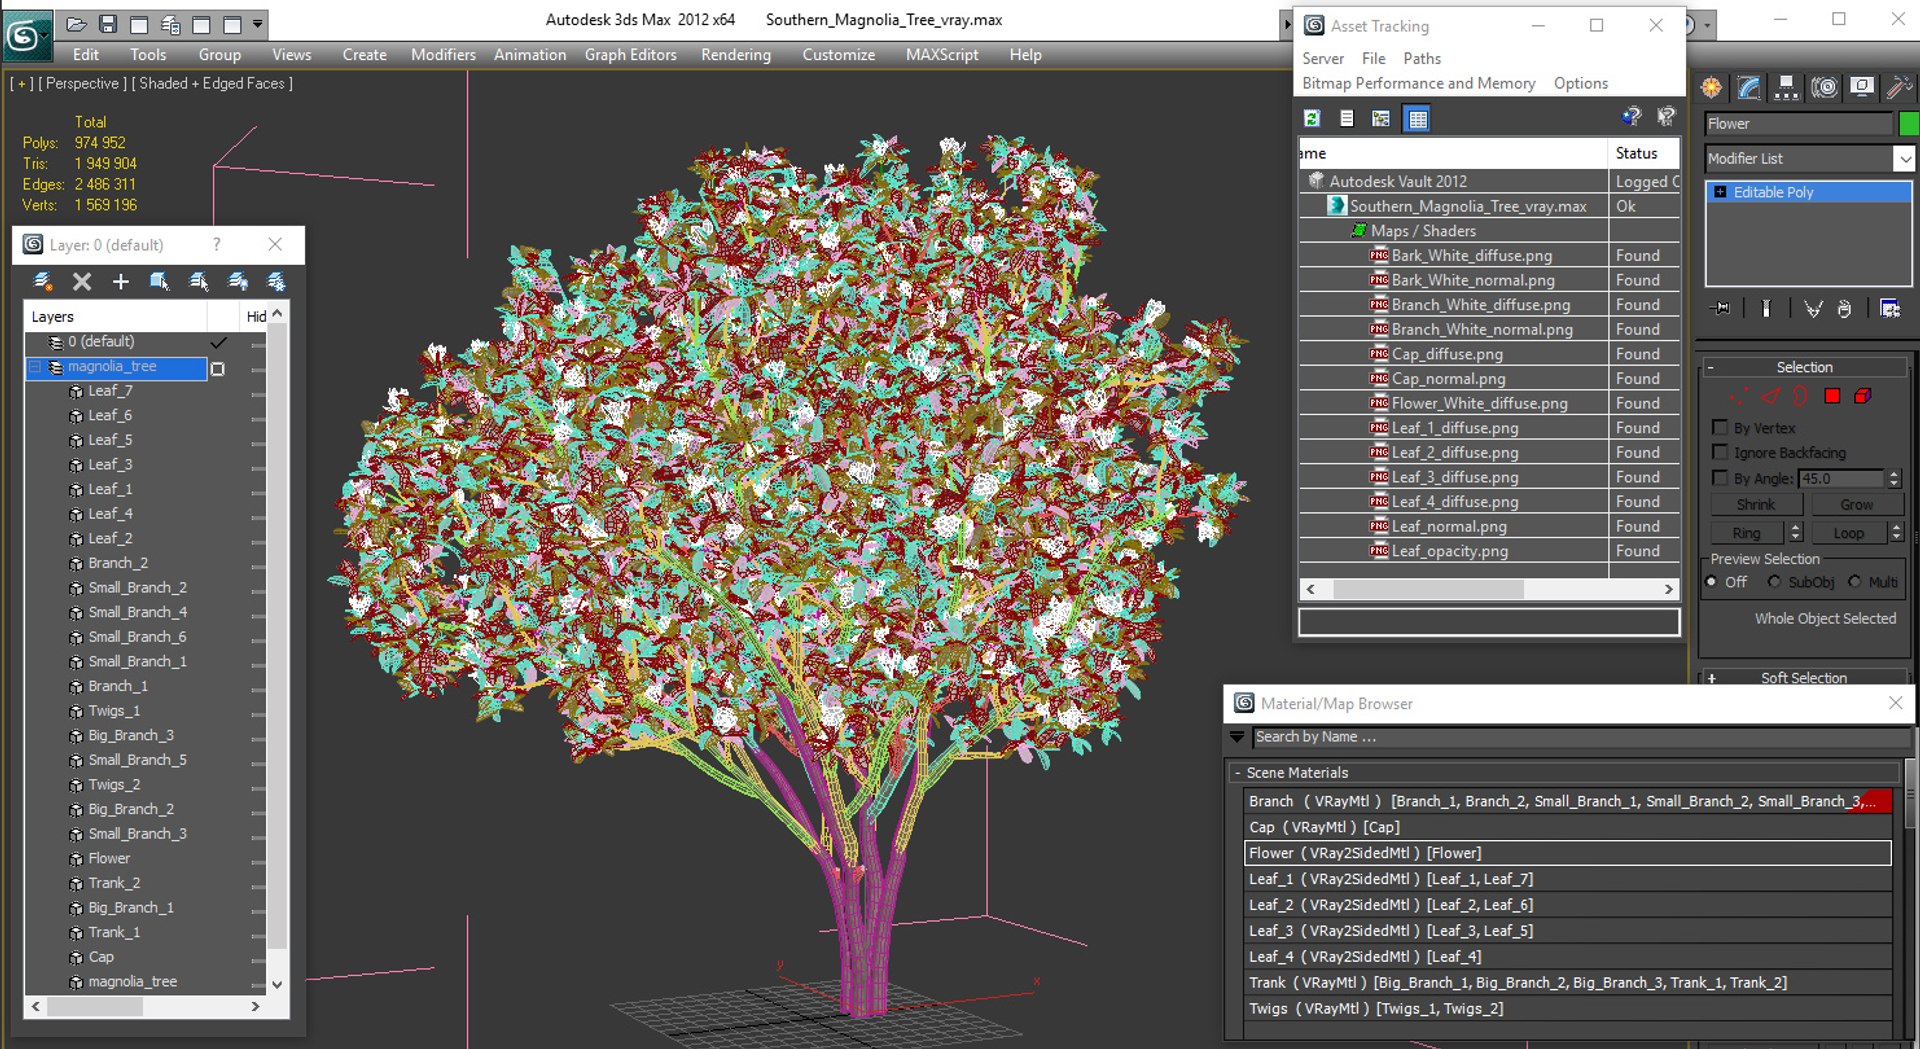Open Material/Map Browser options arrow
This screenshot has height=1049, width=1920.
pos(1238,737)
